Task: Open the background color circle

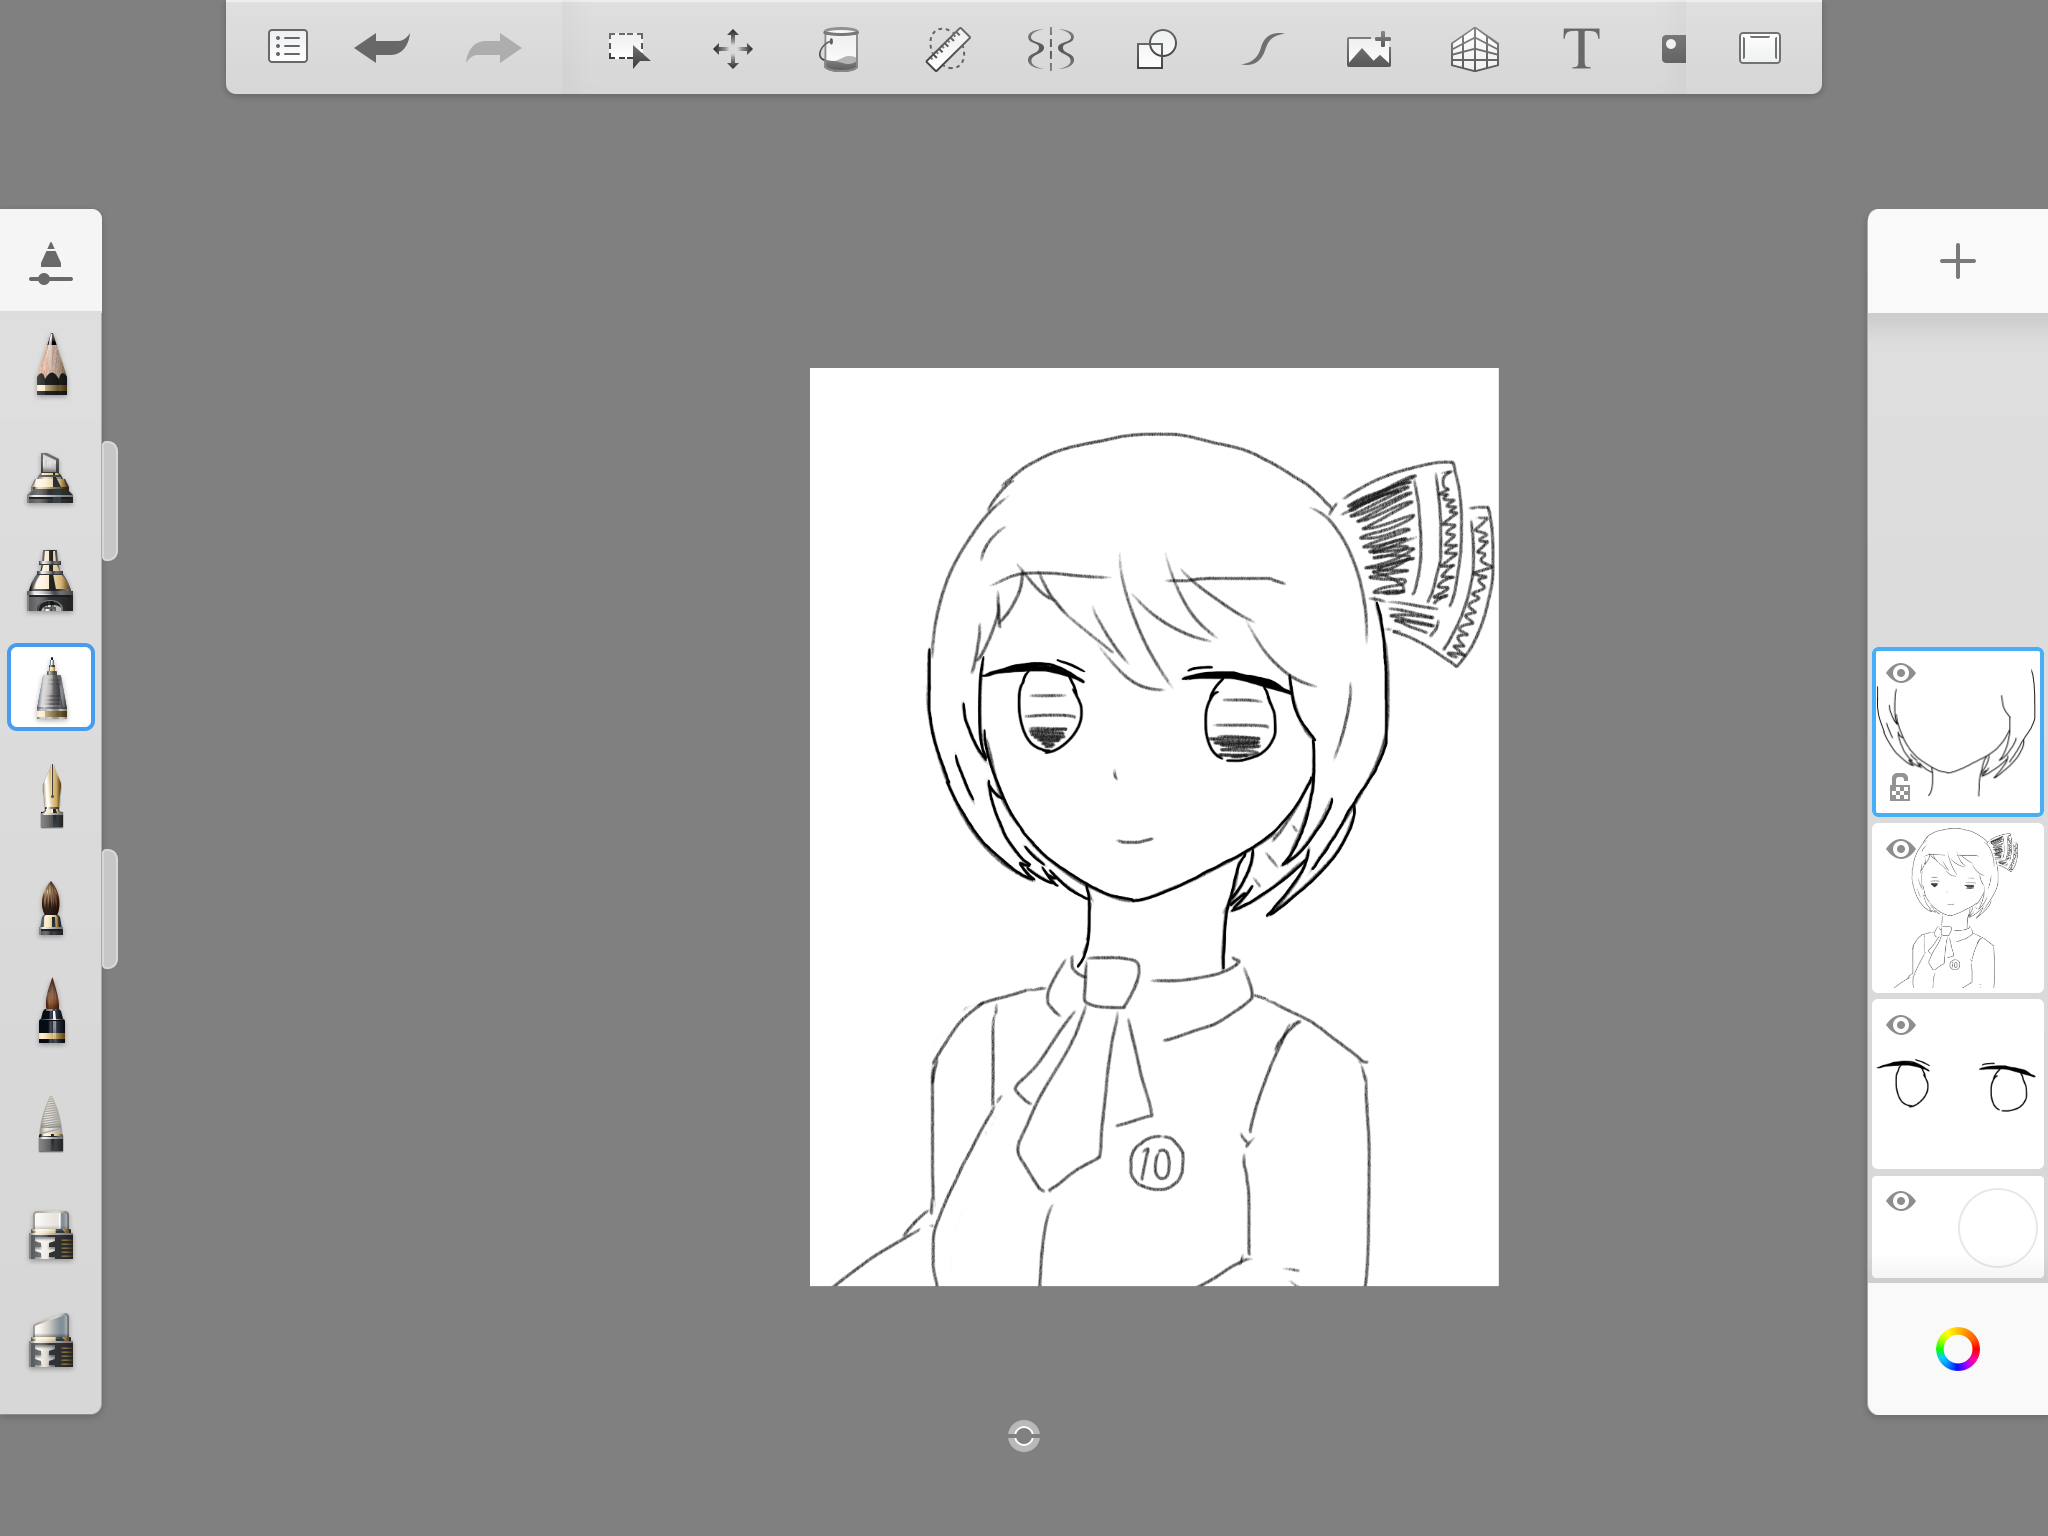Action: (x=1997, y=1228)
